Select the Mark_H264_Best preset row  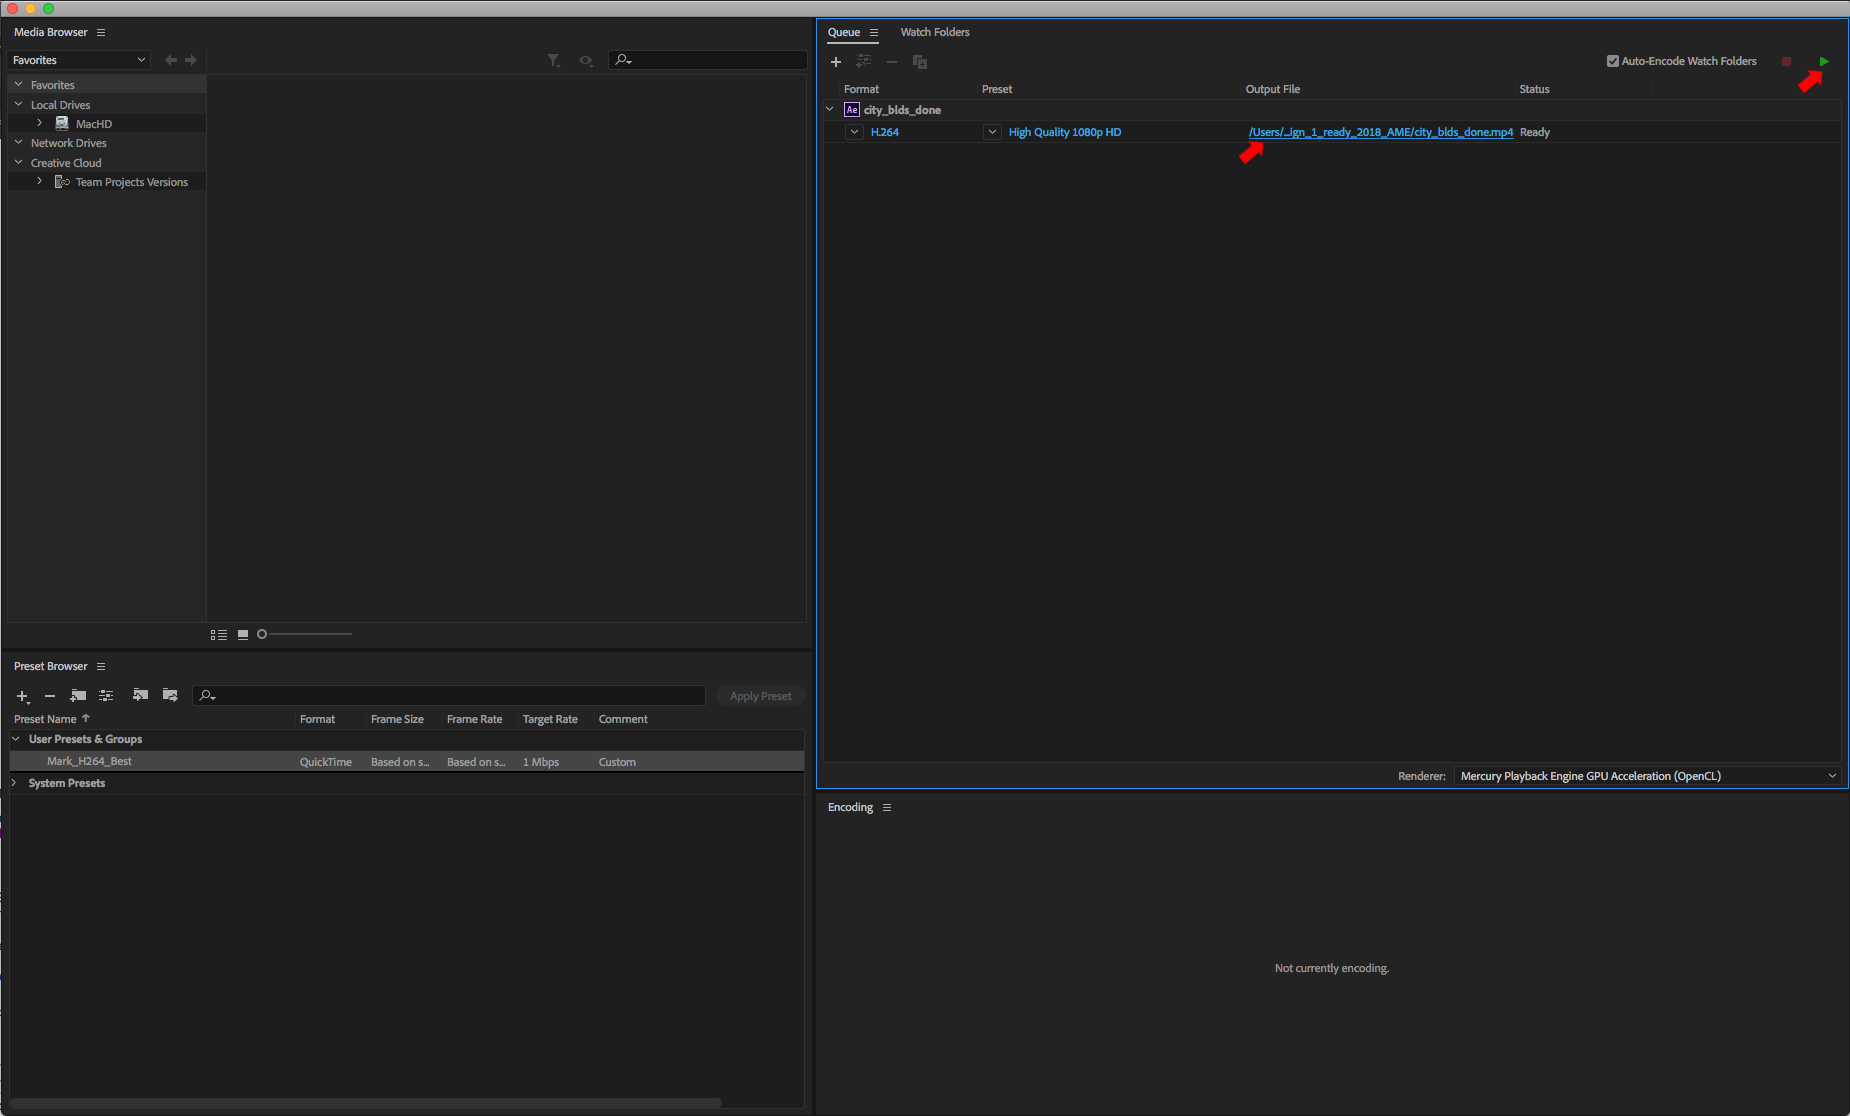click(407, 762)
